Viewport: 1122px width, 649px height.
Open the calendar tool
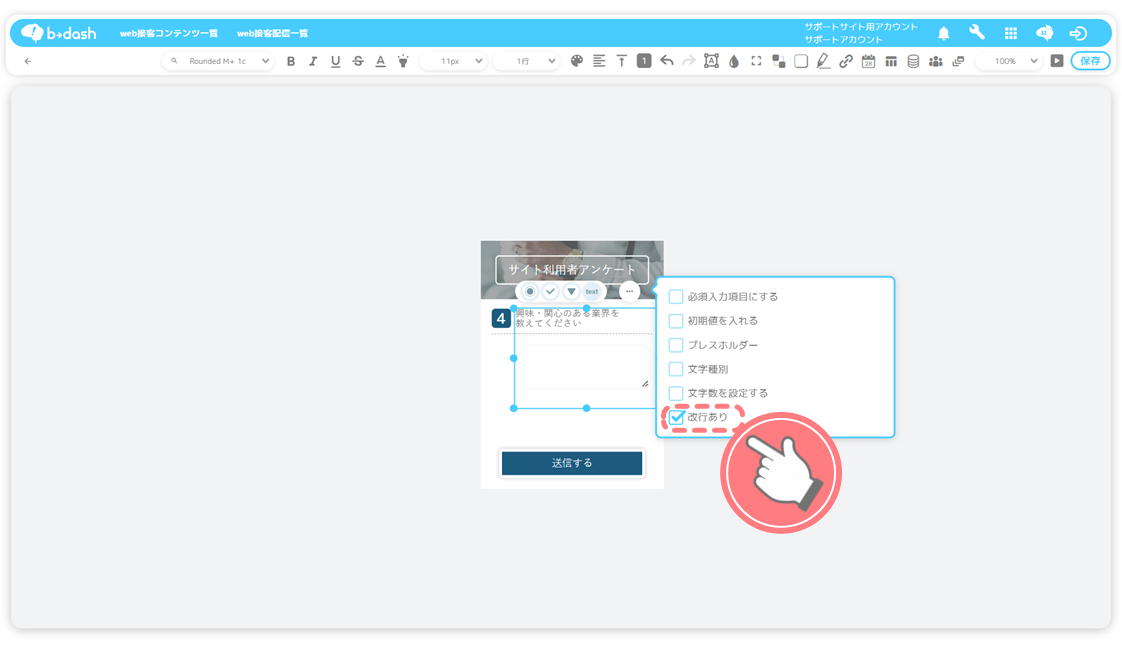click(868, 62)
